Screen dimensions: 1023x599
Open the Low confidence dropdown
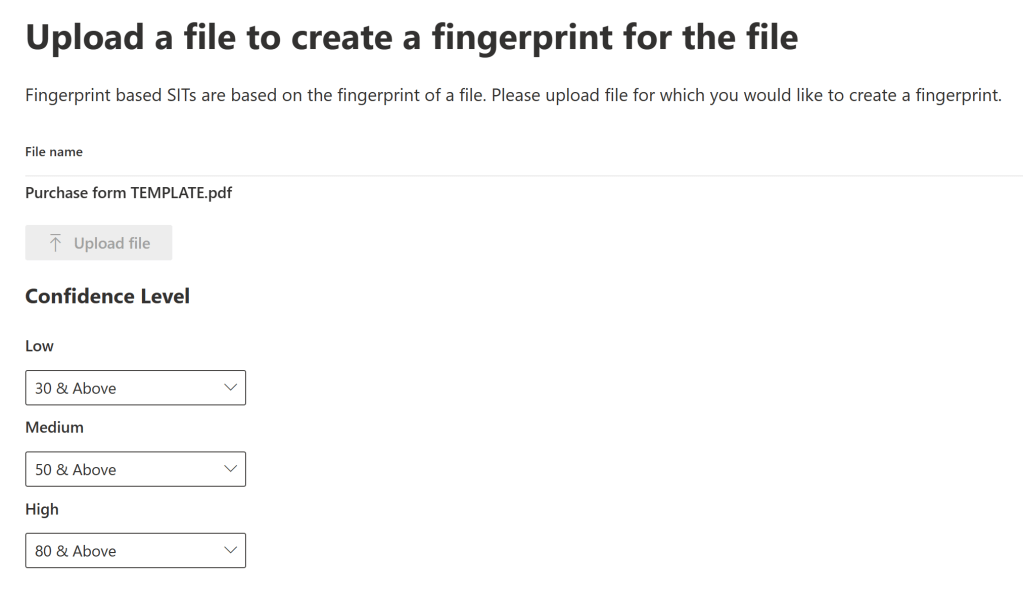[135, 388]
